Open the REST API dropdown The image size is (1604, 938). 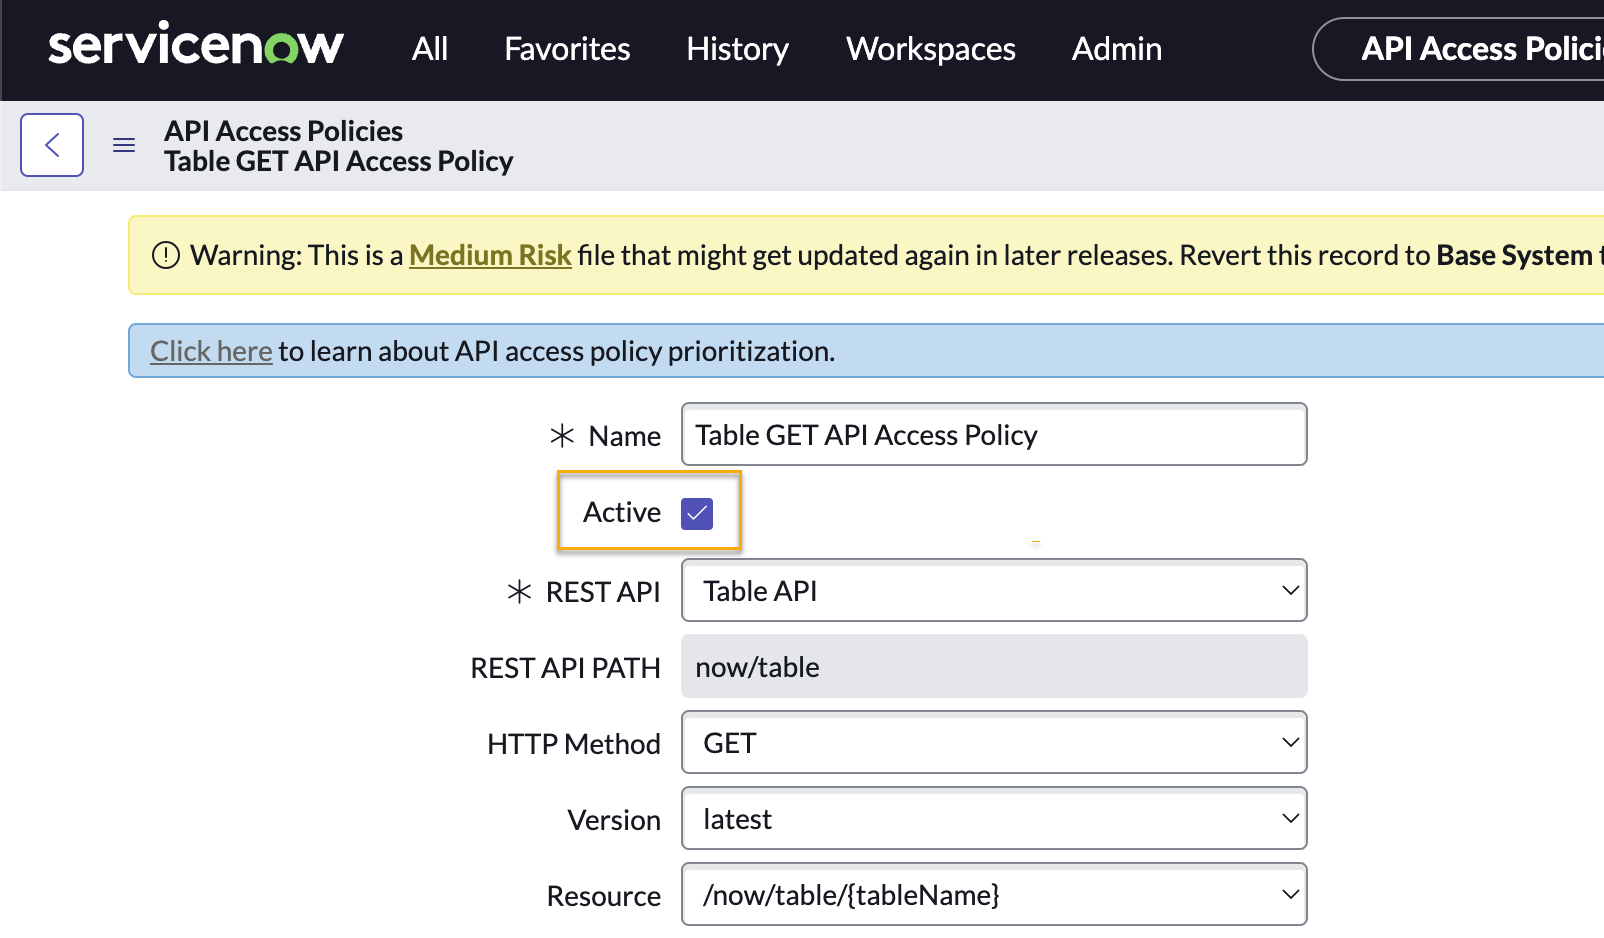(994, 590)
